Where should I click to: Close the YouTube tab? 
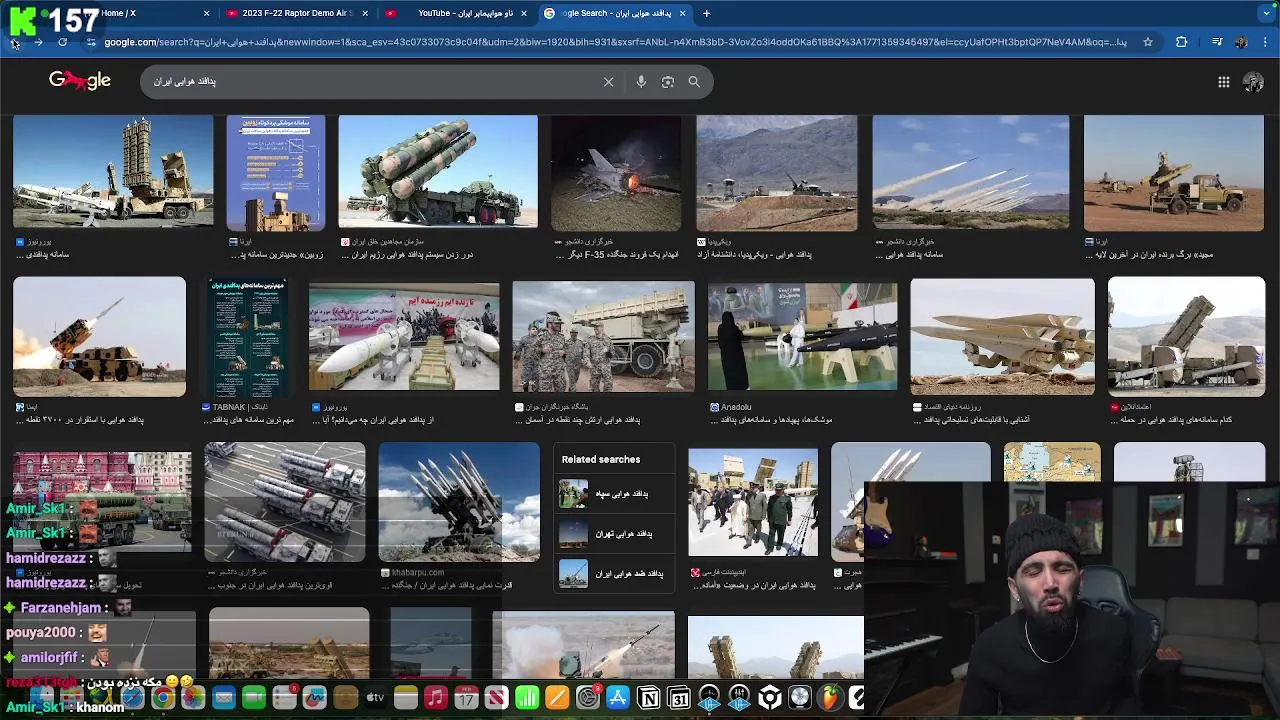pyautogui.click(x=524, y=13)
